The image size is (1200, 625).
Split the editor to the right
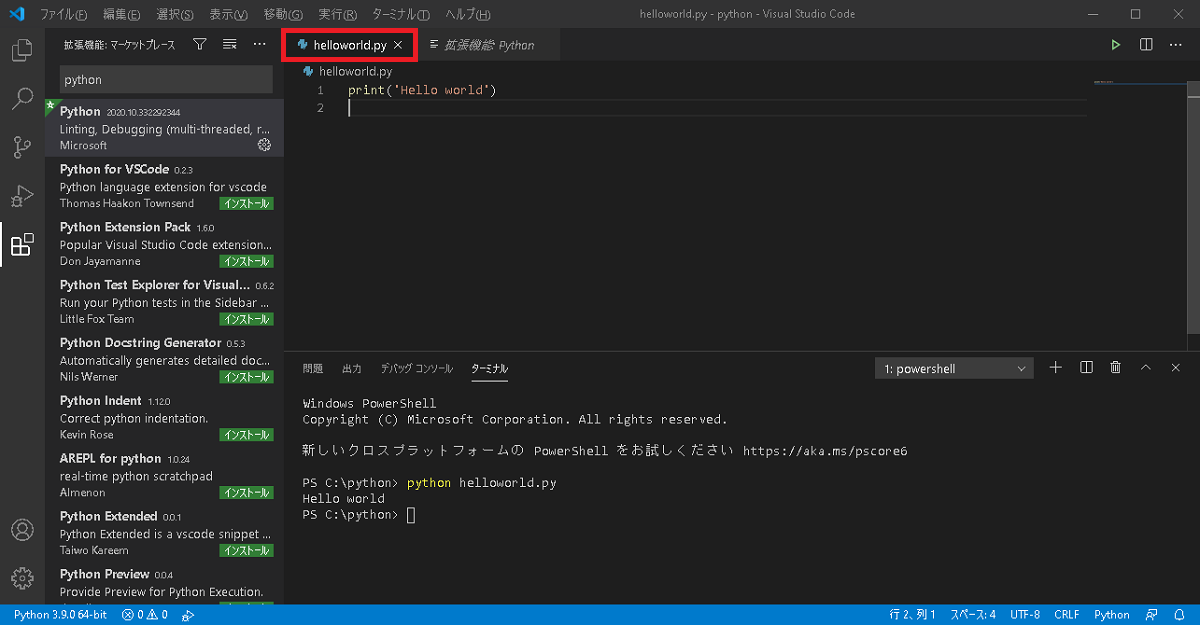coord(1146,45)
